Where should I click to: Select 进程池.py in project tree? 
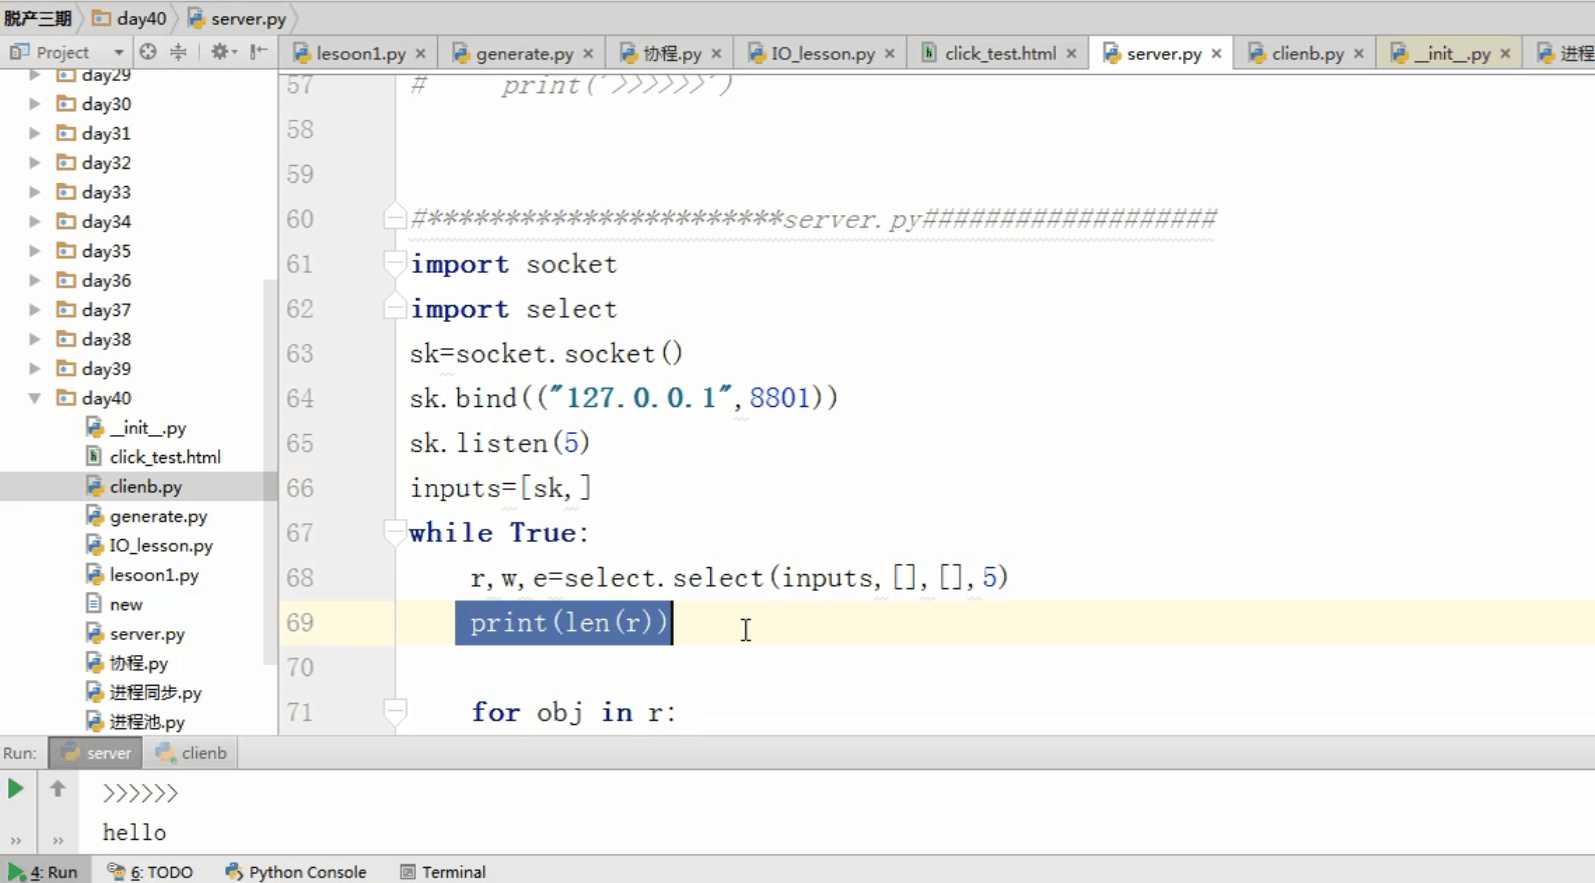135,722
